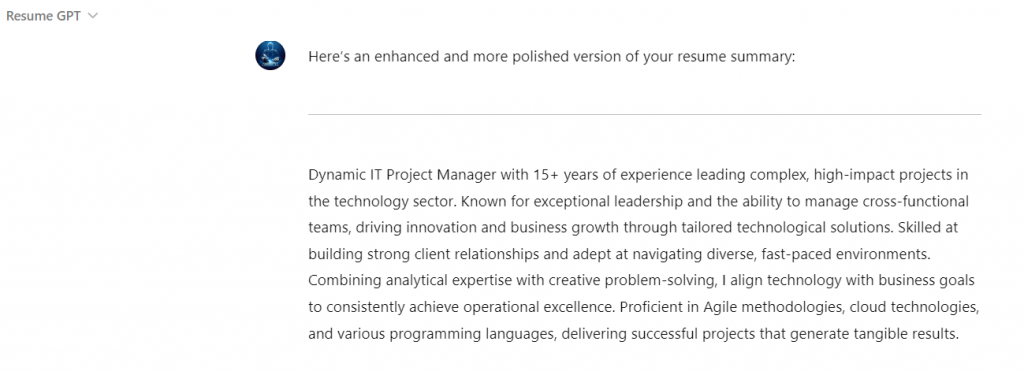Click the words 'generate tangible results'

point(874,334)
